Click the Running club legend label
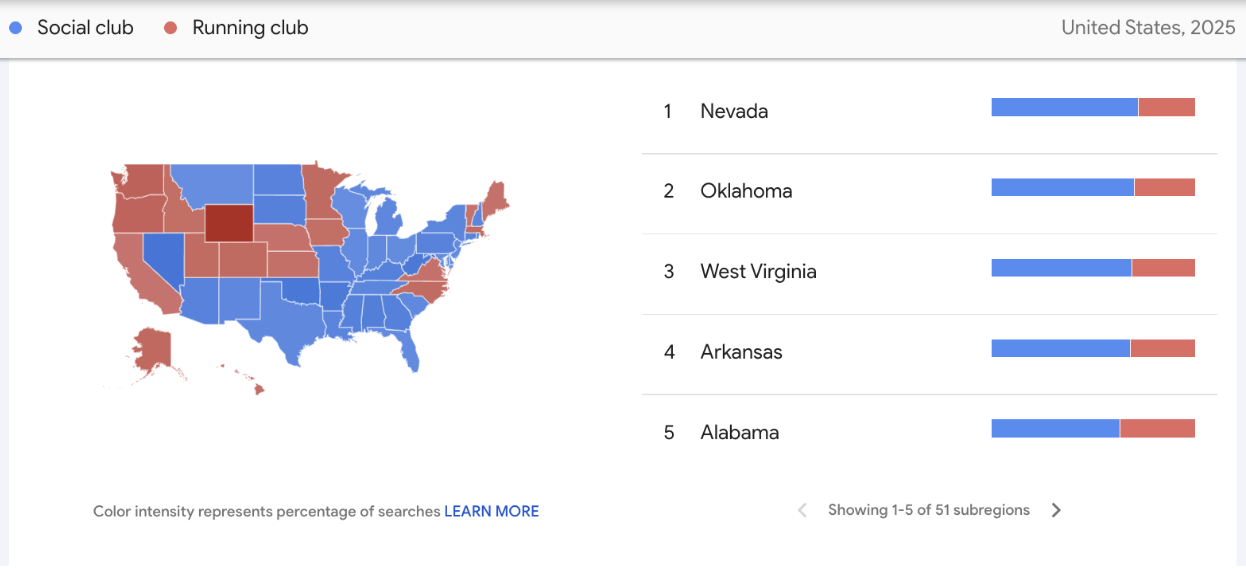 (250, 28)
